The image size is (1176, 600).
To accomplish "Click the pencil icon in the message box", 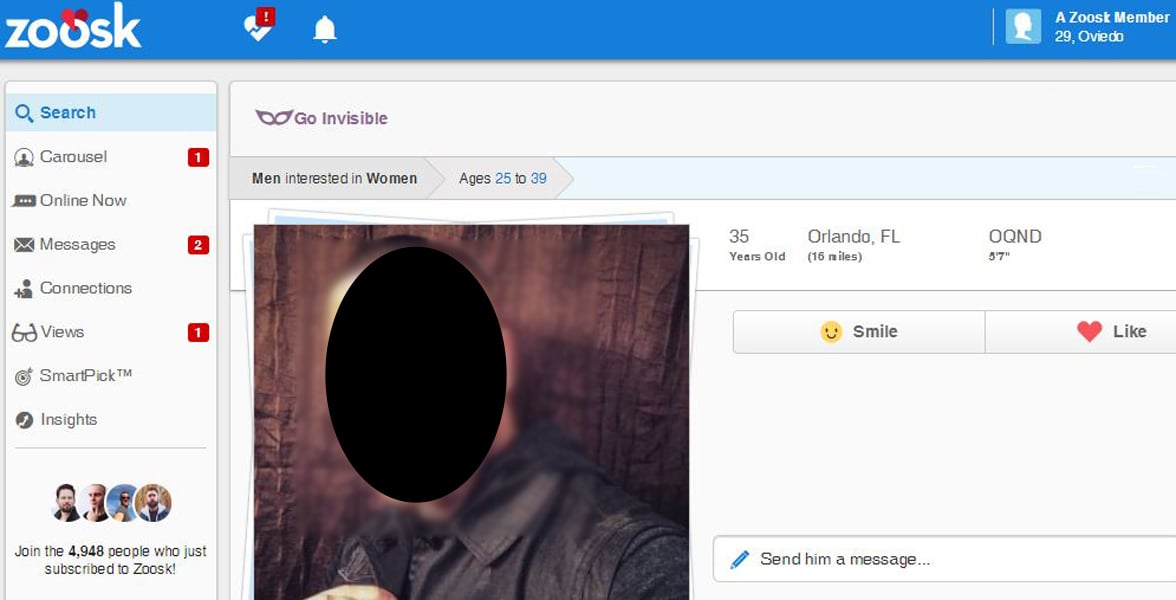I will pyautogui.click(x=740, y=559).
